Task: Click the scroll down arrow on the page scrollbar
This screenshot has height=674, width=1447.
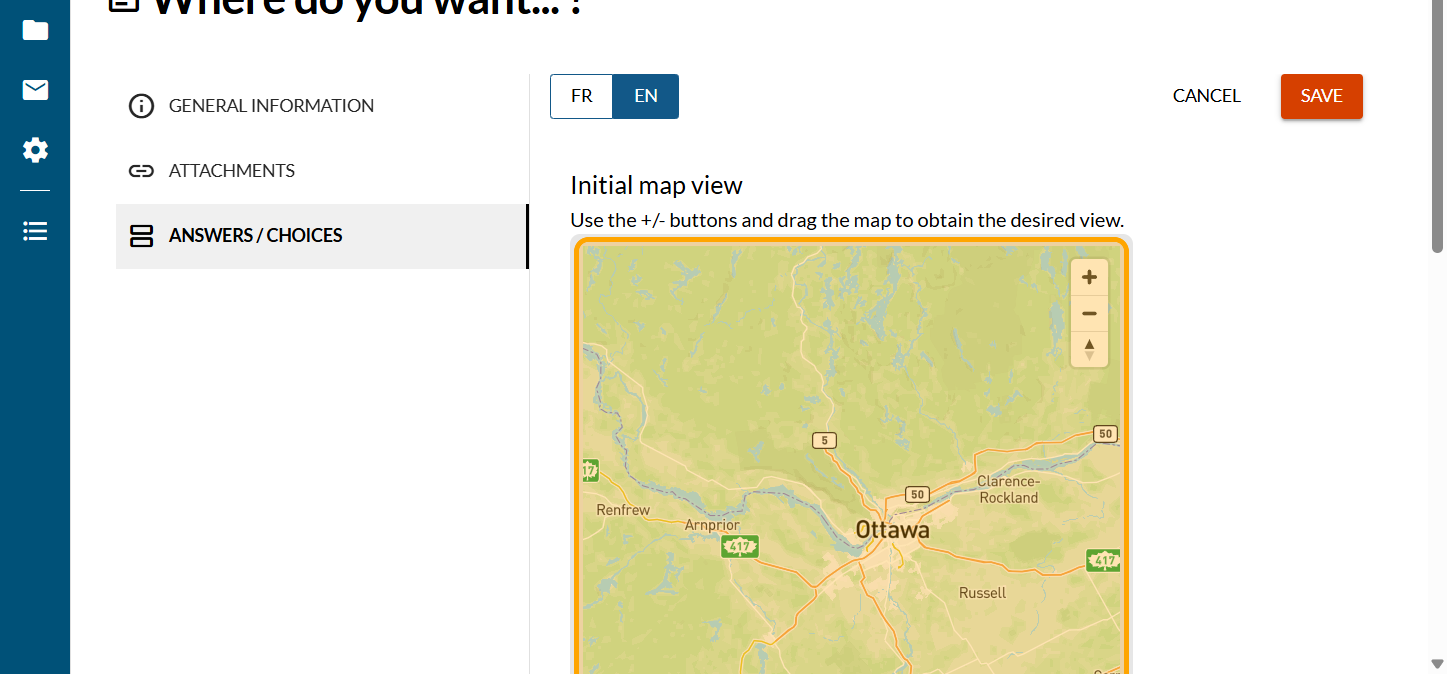Action: [x=1438, y=663]
